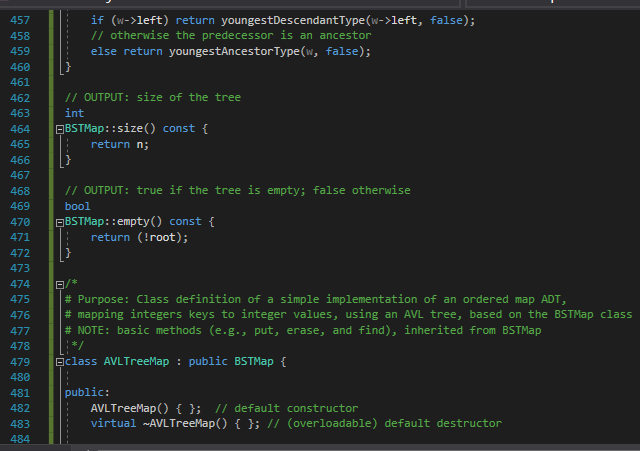The height and width of the screenshot is (451, 640).
Task: Click the closing brace on line 460
Action: [68, 67]
